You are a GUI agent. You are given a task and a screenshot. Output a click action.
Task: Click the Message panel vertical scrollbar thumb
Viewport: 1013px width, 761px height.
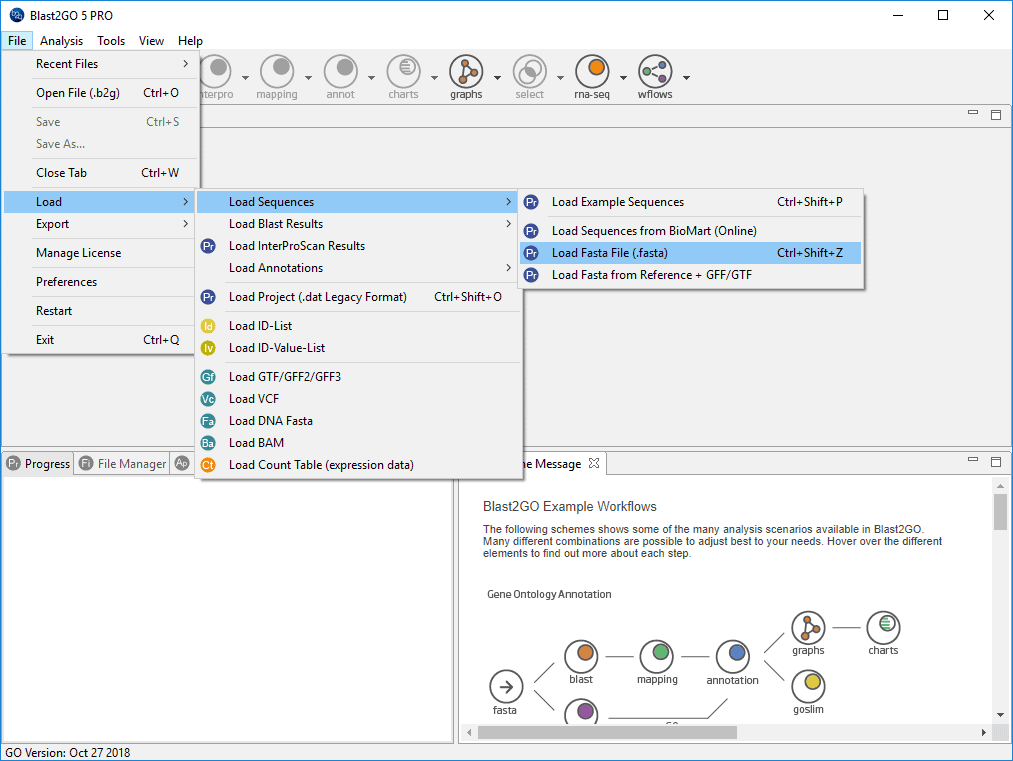tap(1000, 512)
